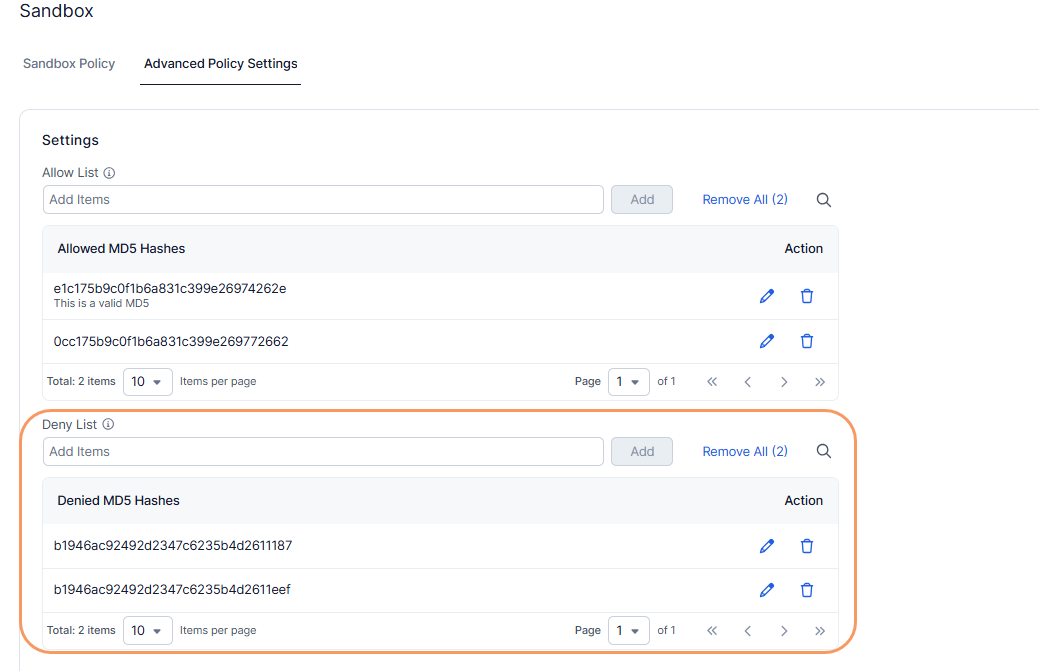Screen dimensions: 1039x671
Task: Show Deny List info tooltip icon
Action: [x=108, y=424]
